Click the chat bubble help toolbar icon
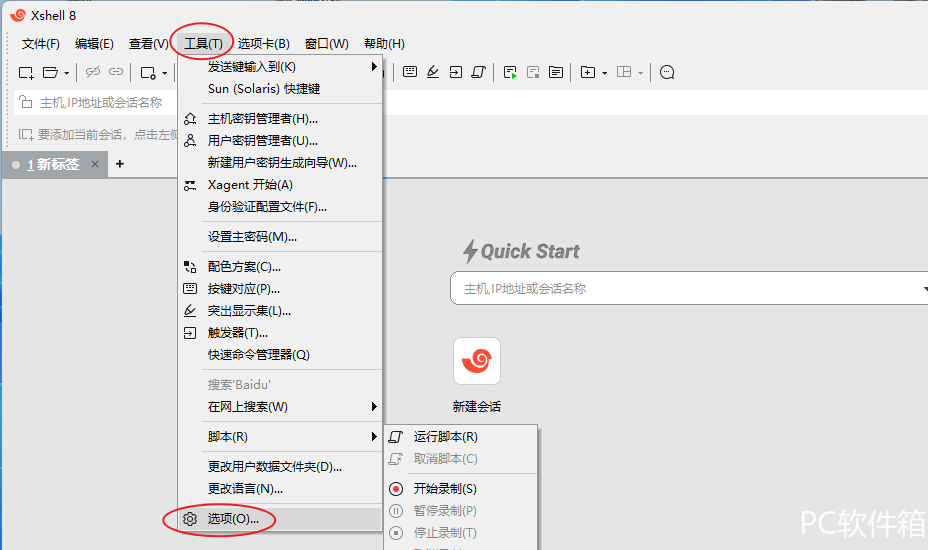Screen dimensions: 928x550 (667, 72)
